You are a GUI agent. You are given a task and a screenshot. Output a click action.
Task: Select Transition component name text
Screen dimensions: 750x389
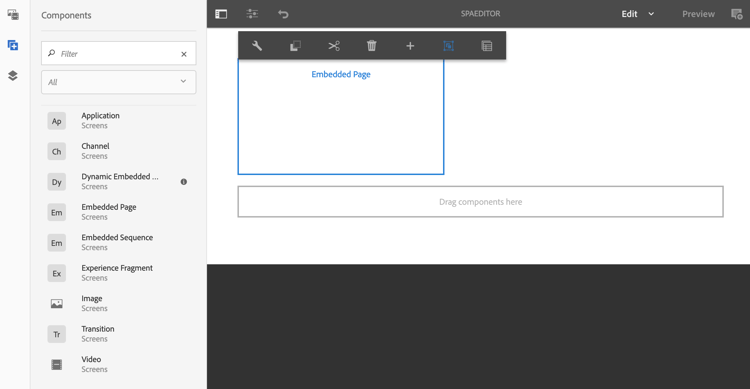(x=98, y=329)
